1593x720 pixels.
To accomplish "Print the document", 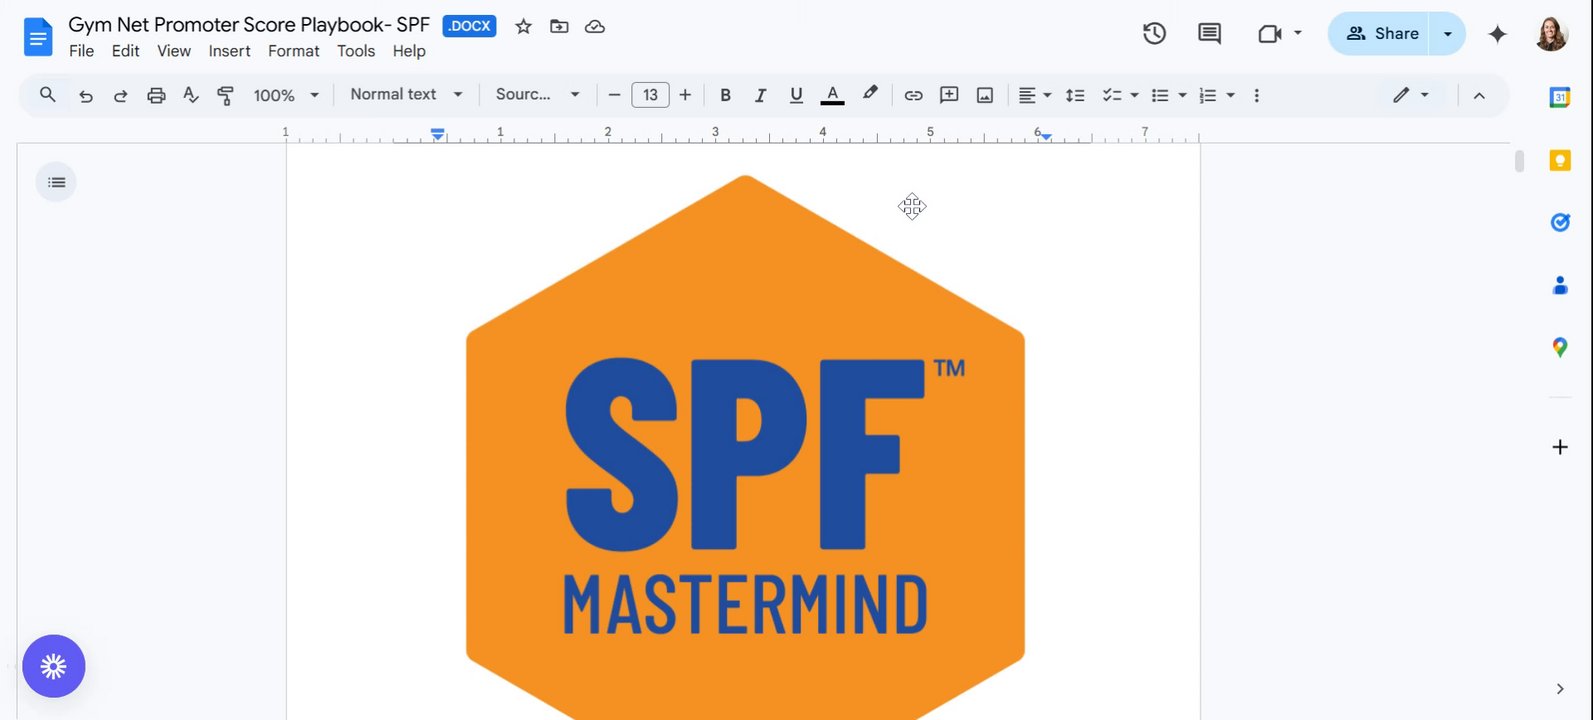I will (x=156, y=96).
